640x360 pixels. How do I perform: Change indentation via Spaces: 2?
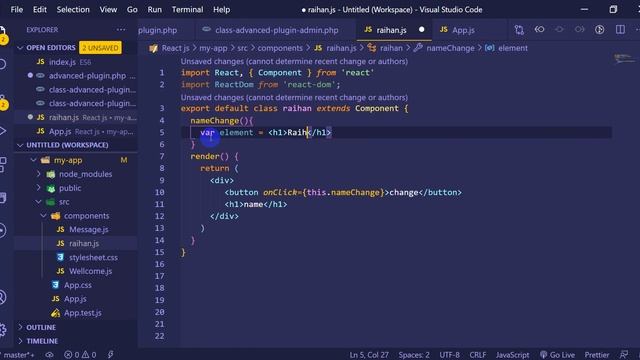tap(414, 355)
